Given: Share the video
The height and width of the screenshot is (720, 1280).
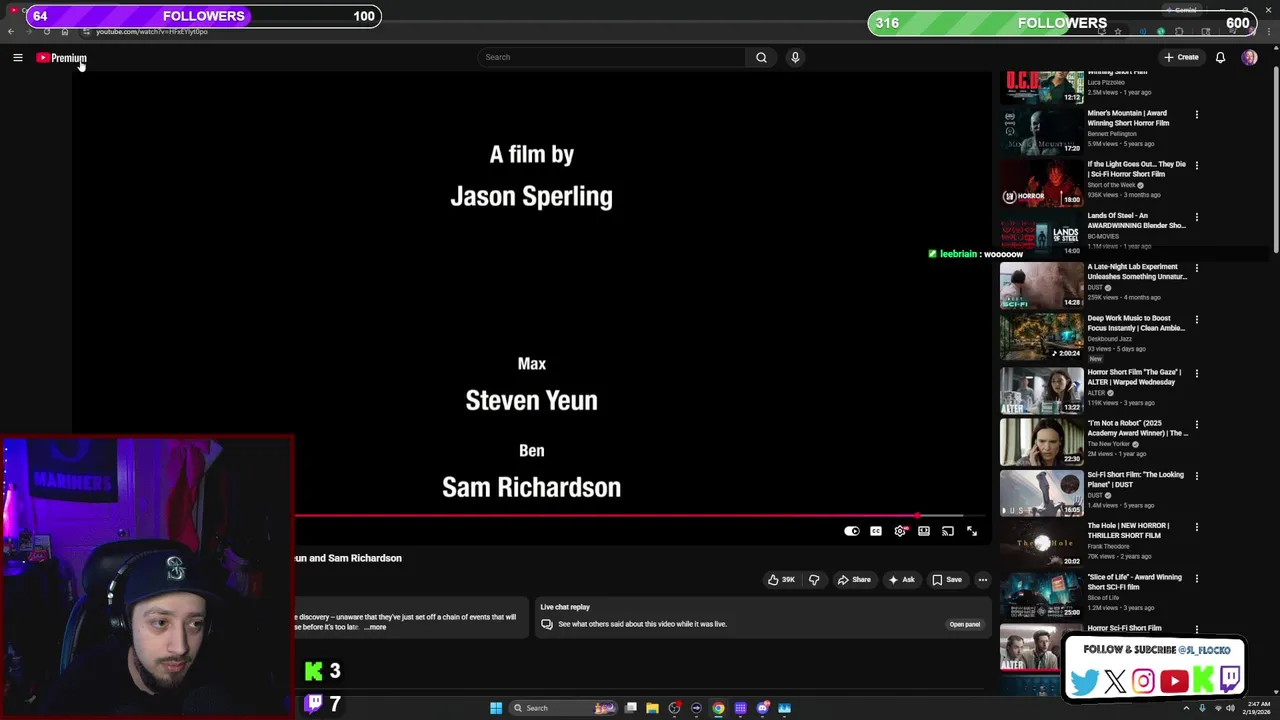Looking at the screenshot, I should (854, 580).
